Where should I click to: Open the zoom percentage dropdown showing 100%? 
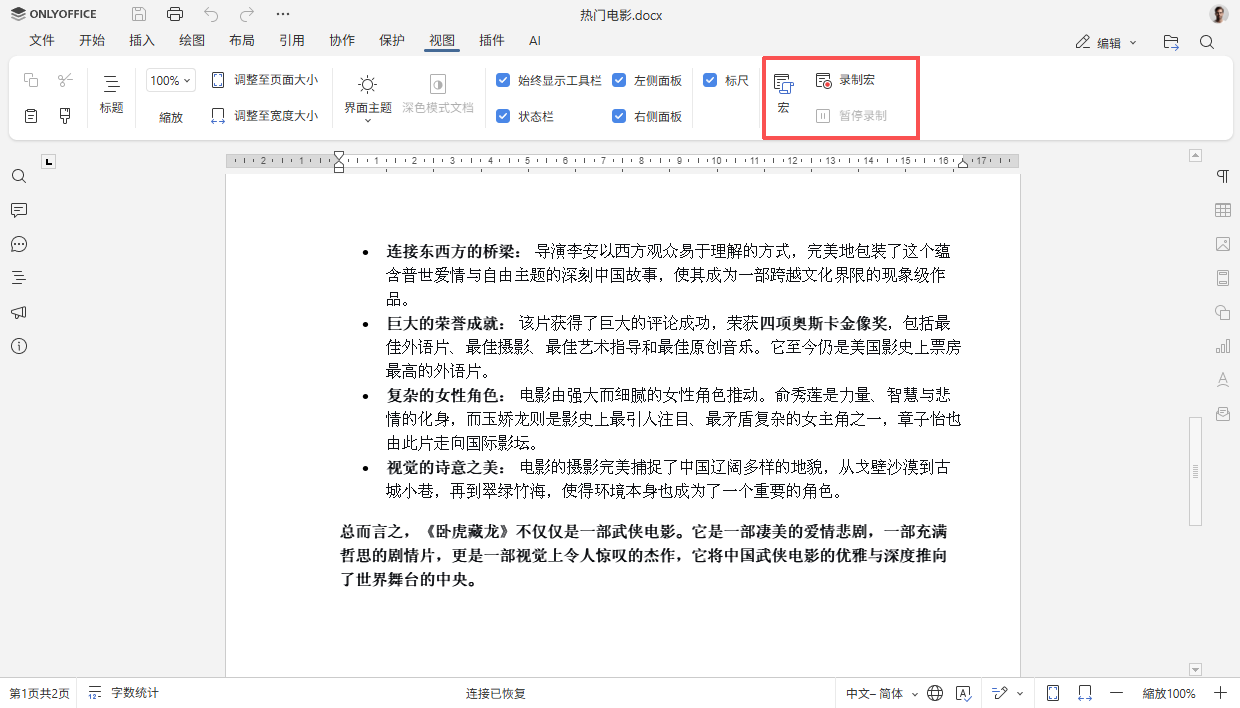[x=170, y=80]
